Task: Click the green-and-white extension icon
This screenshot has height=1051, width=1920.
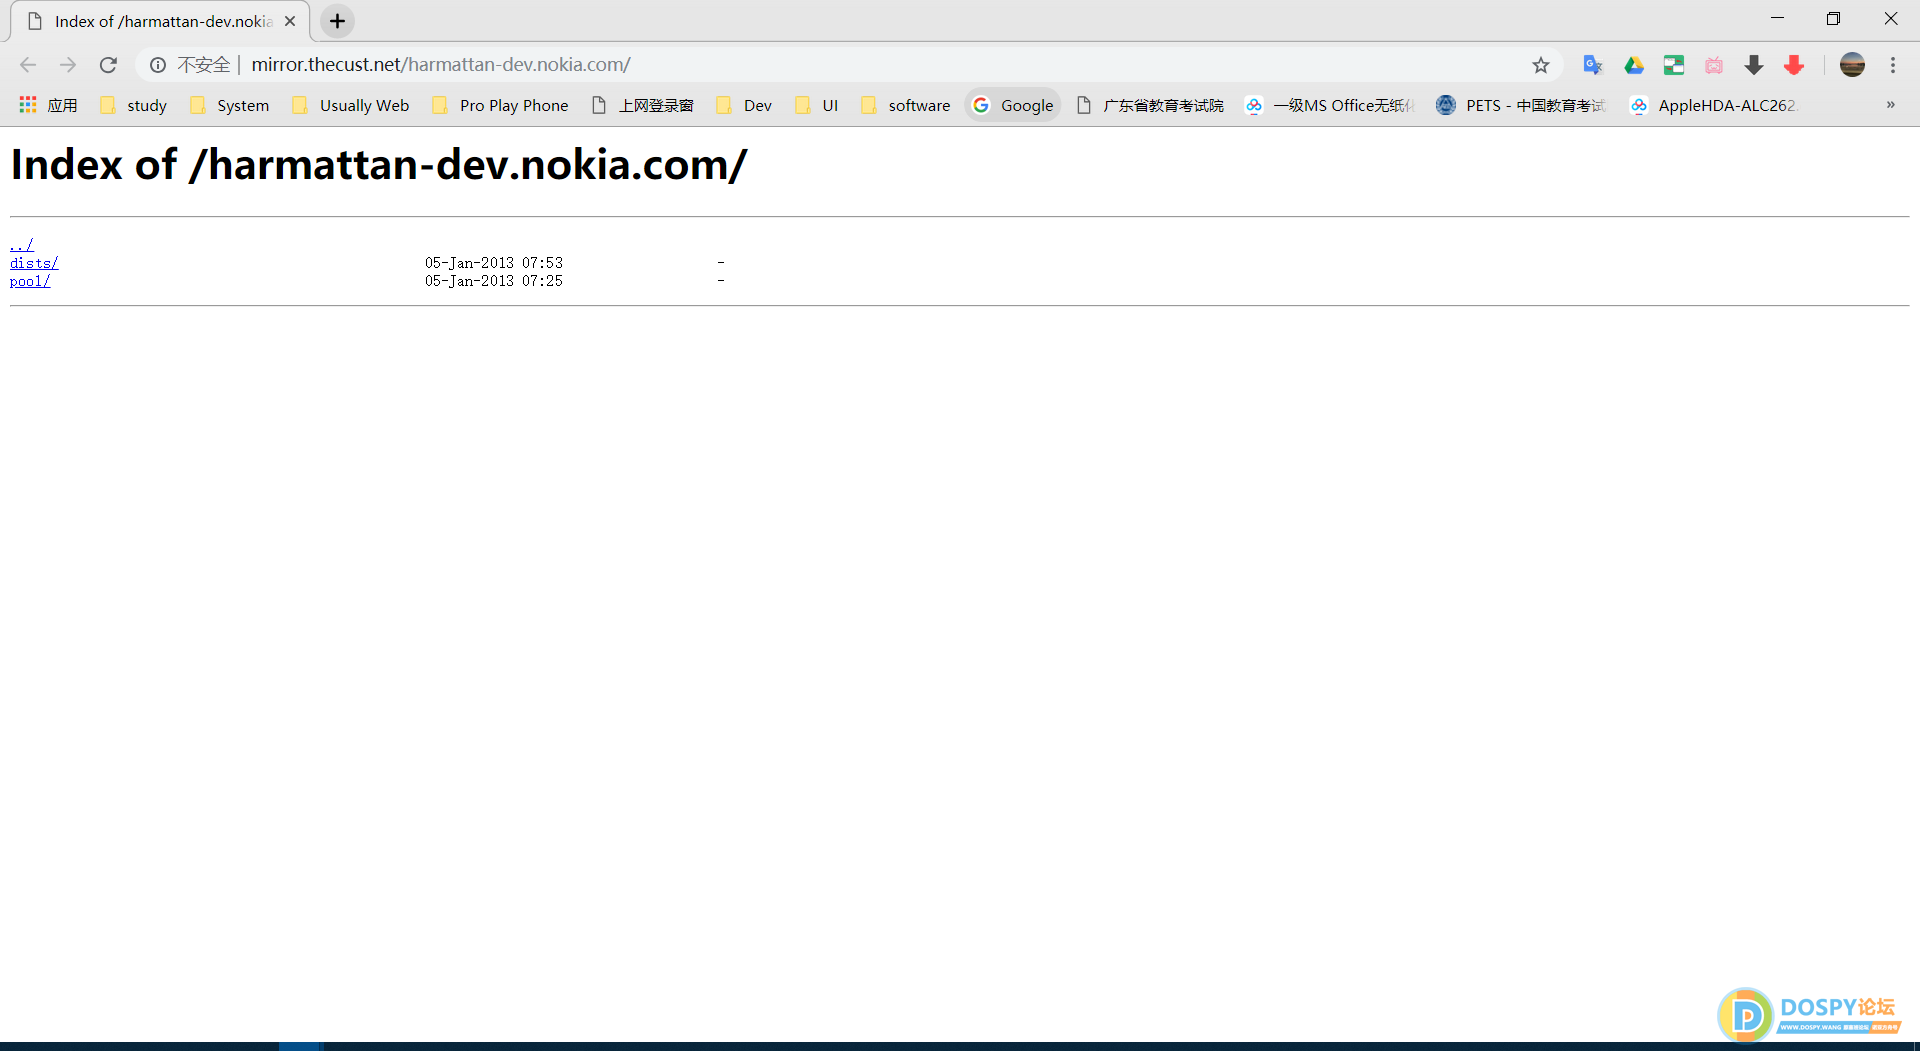Action: [x=1674, y=65]
